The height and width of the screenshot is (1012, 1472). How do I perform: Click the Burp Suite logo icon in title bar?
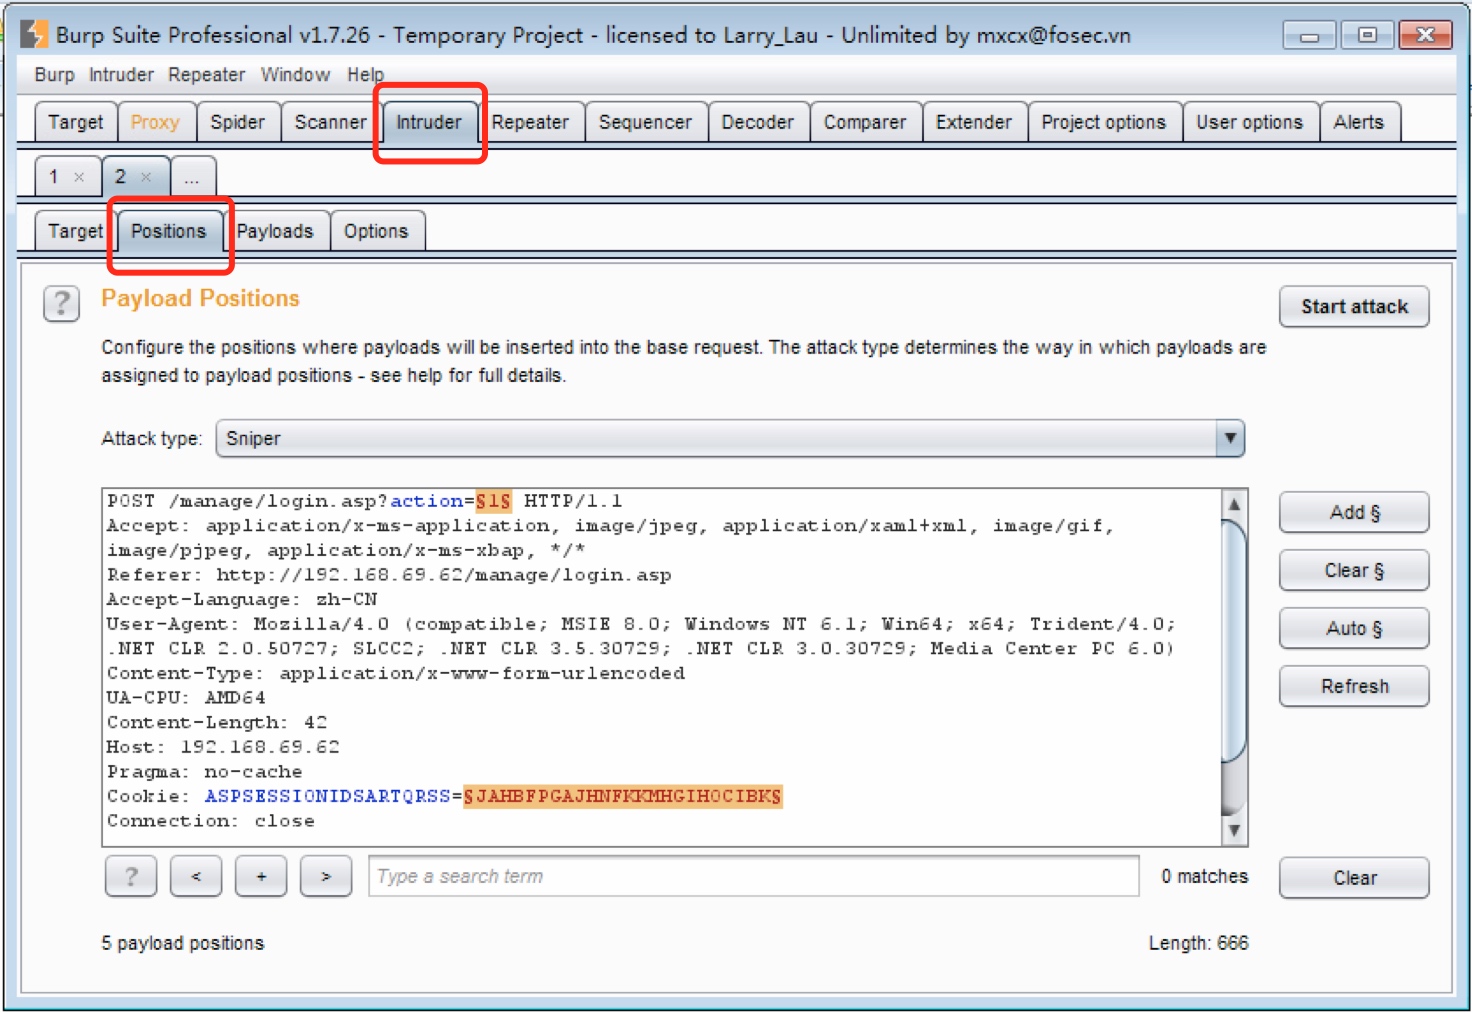(34, 34)
